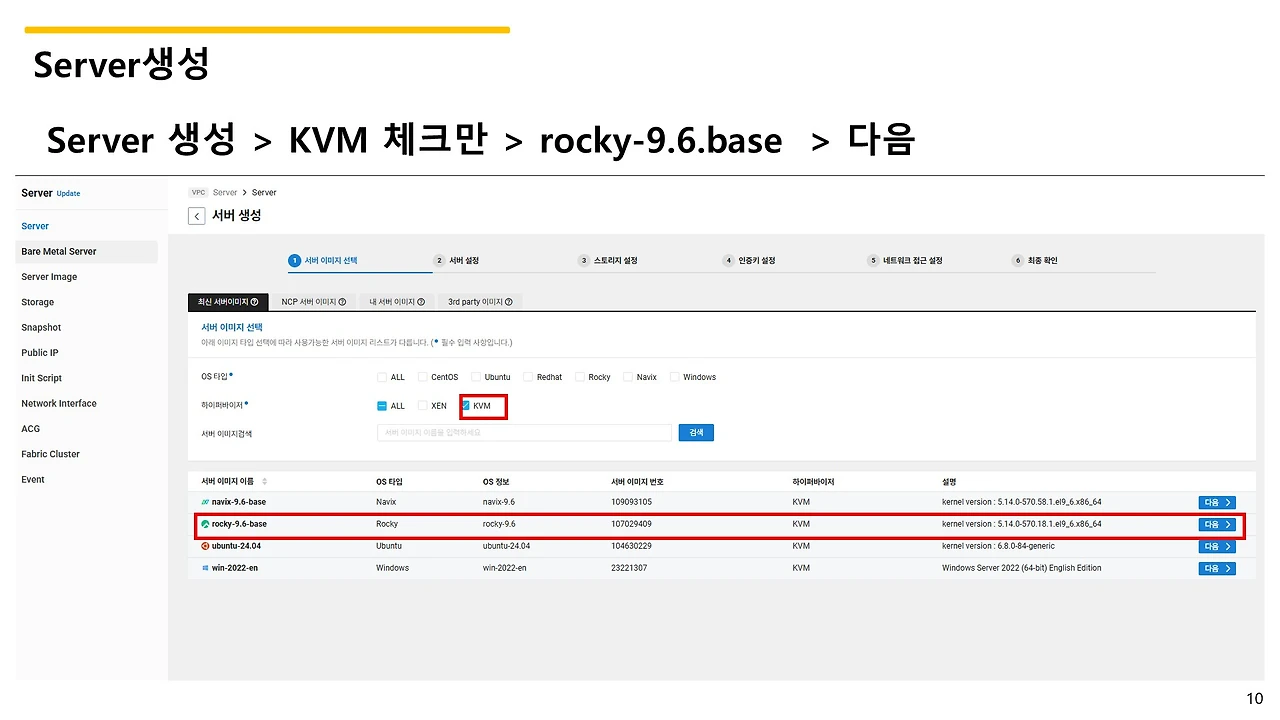Viewport: 1280px width, 720px height.
Task: Check the Rocky OS type checkbox
Action: coord(580,377)
